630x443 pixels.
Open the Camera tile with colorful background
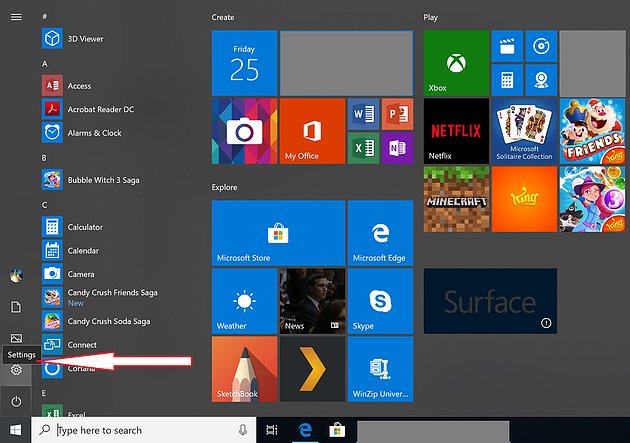[244, 131]
